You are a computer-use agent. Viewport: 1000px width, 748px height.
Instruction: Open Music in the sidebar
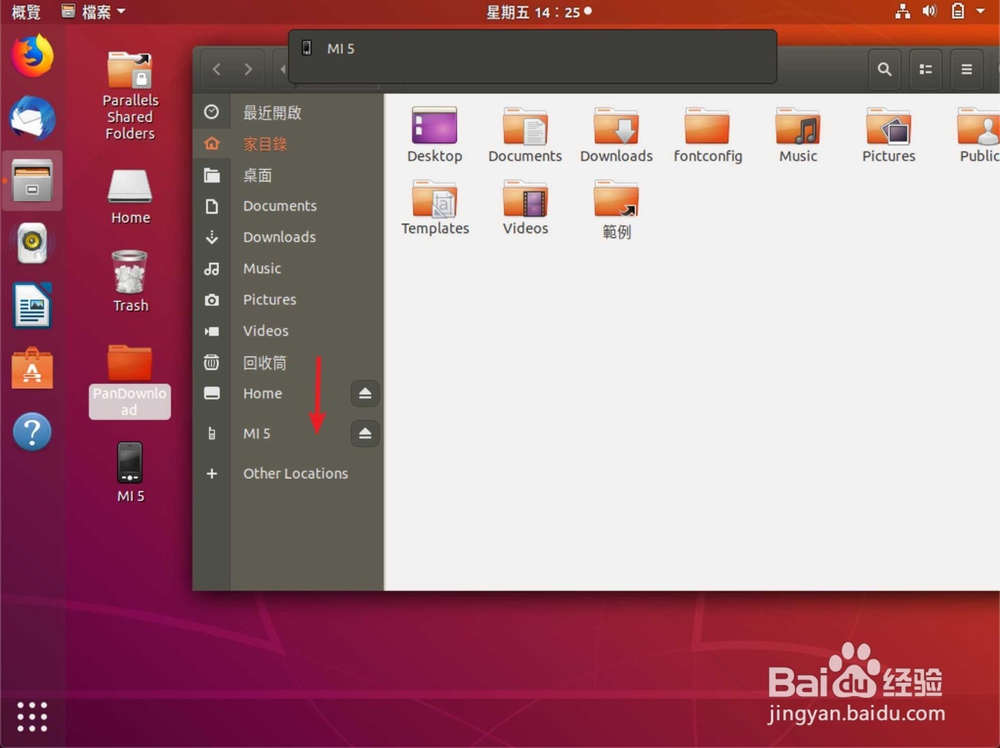(x=288, y=268)
